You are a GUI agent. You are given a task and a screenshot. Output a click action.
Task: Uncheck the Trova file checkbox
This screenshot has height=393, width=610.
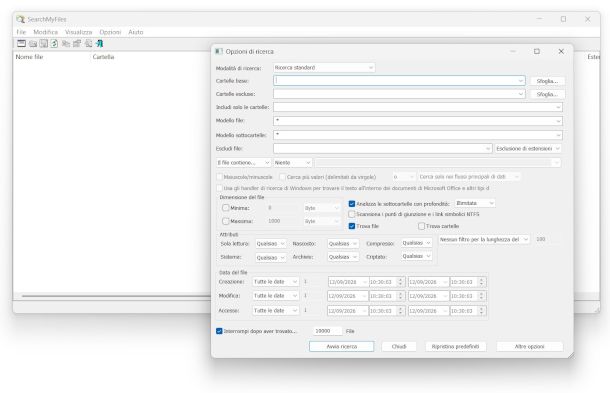click(x=352, y=226)
